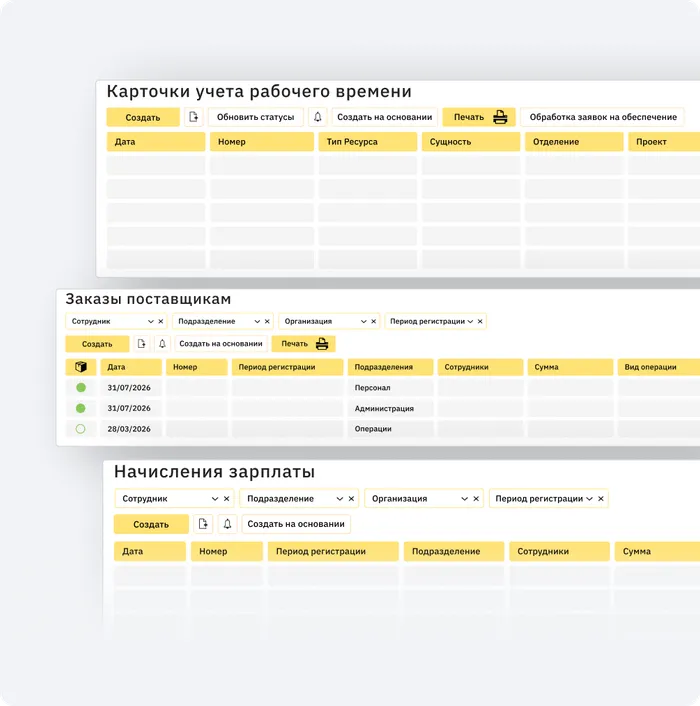Expand the Сотрудник dropdown in Начисления зарплаты
Image resolution: width=700 pixels, height=706 pixels.
(x=213, y=498)
